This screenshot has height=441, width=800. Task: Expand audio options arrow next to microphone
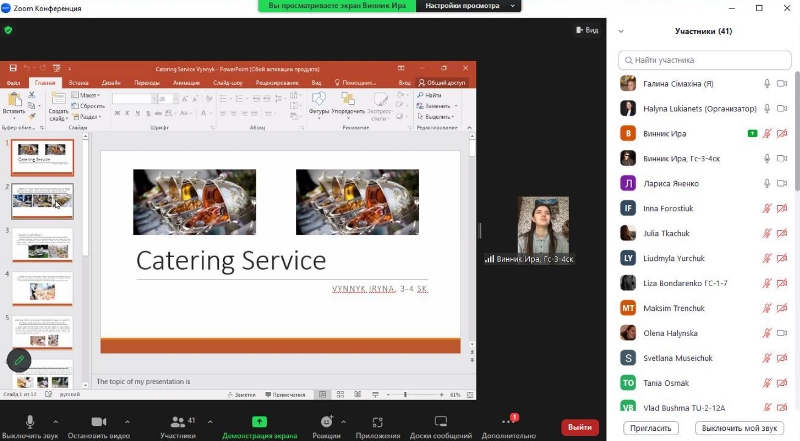[x=56, y=422]
